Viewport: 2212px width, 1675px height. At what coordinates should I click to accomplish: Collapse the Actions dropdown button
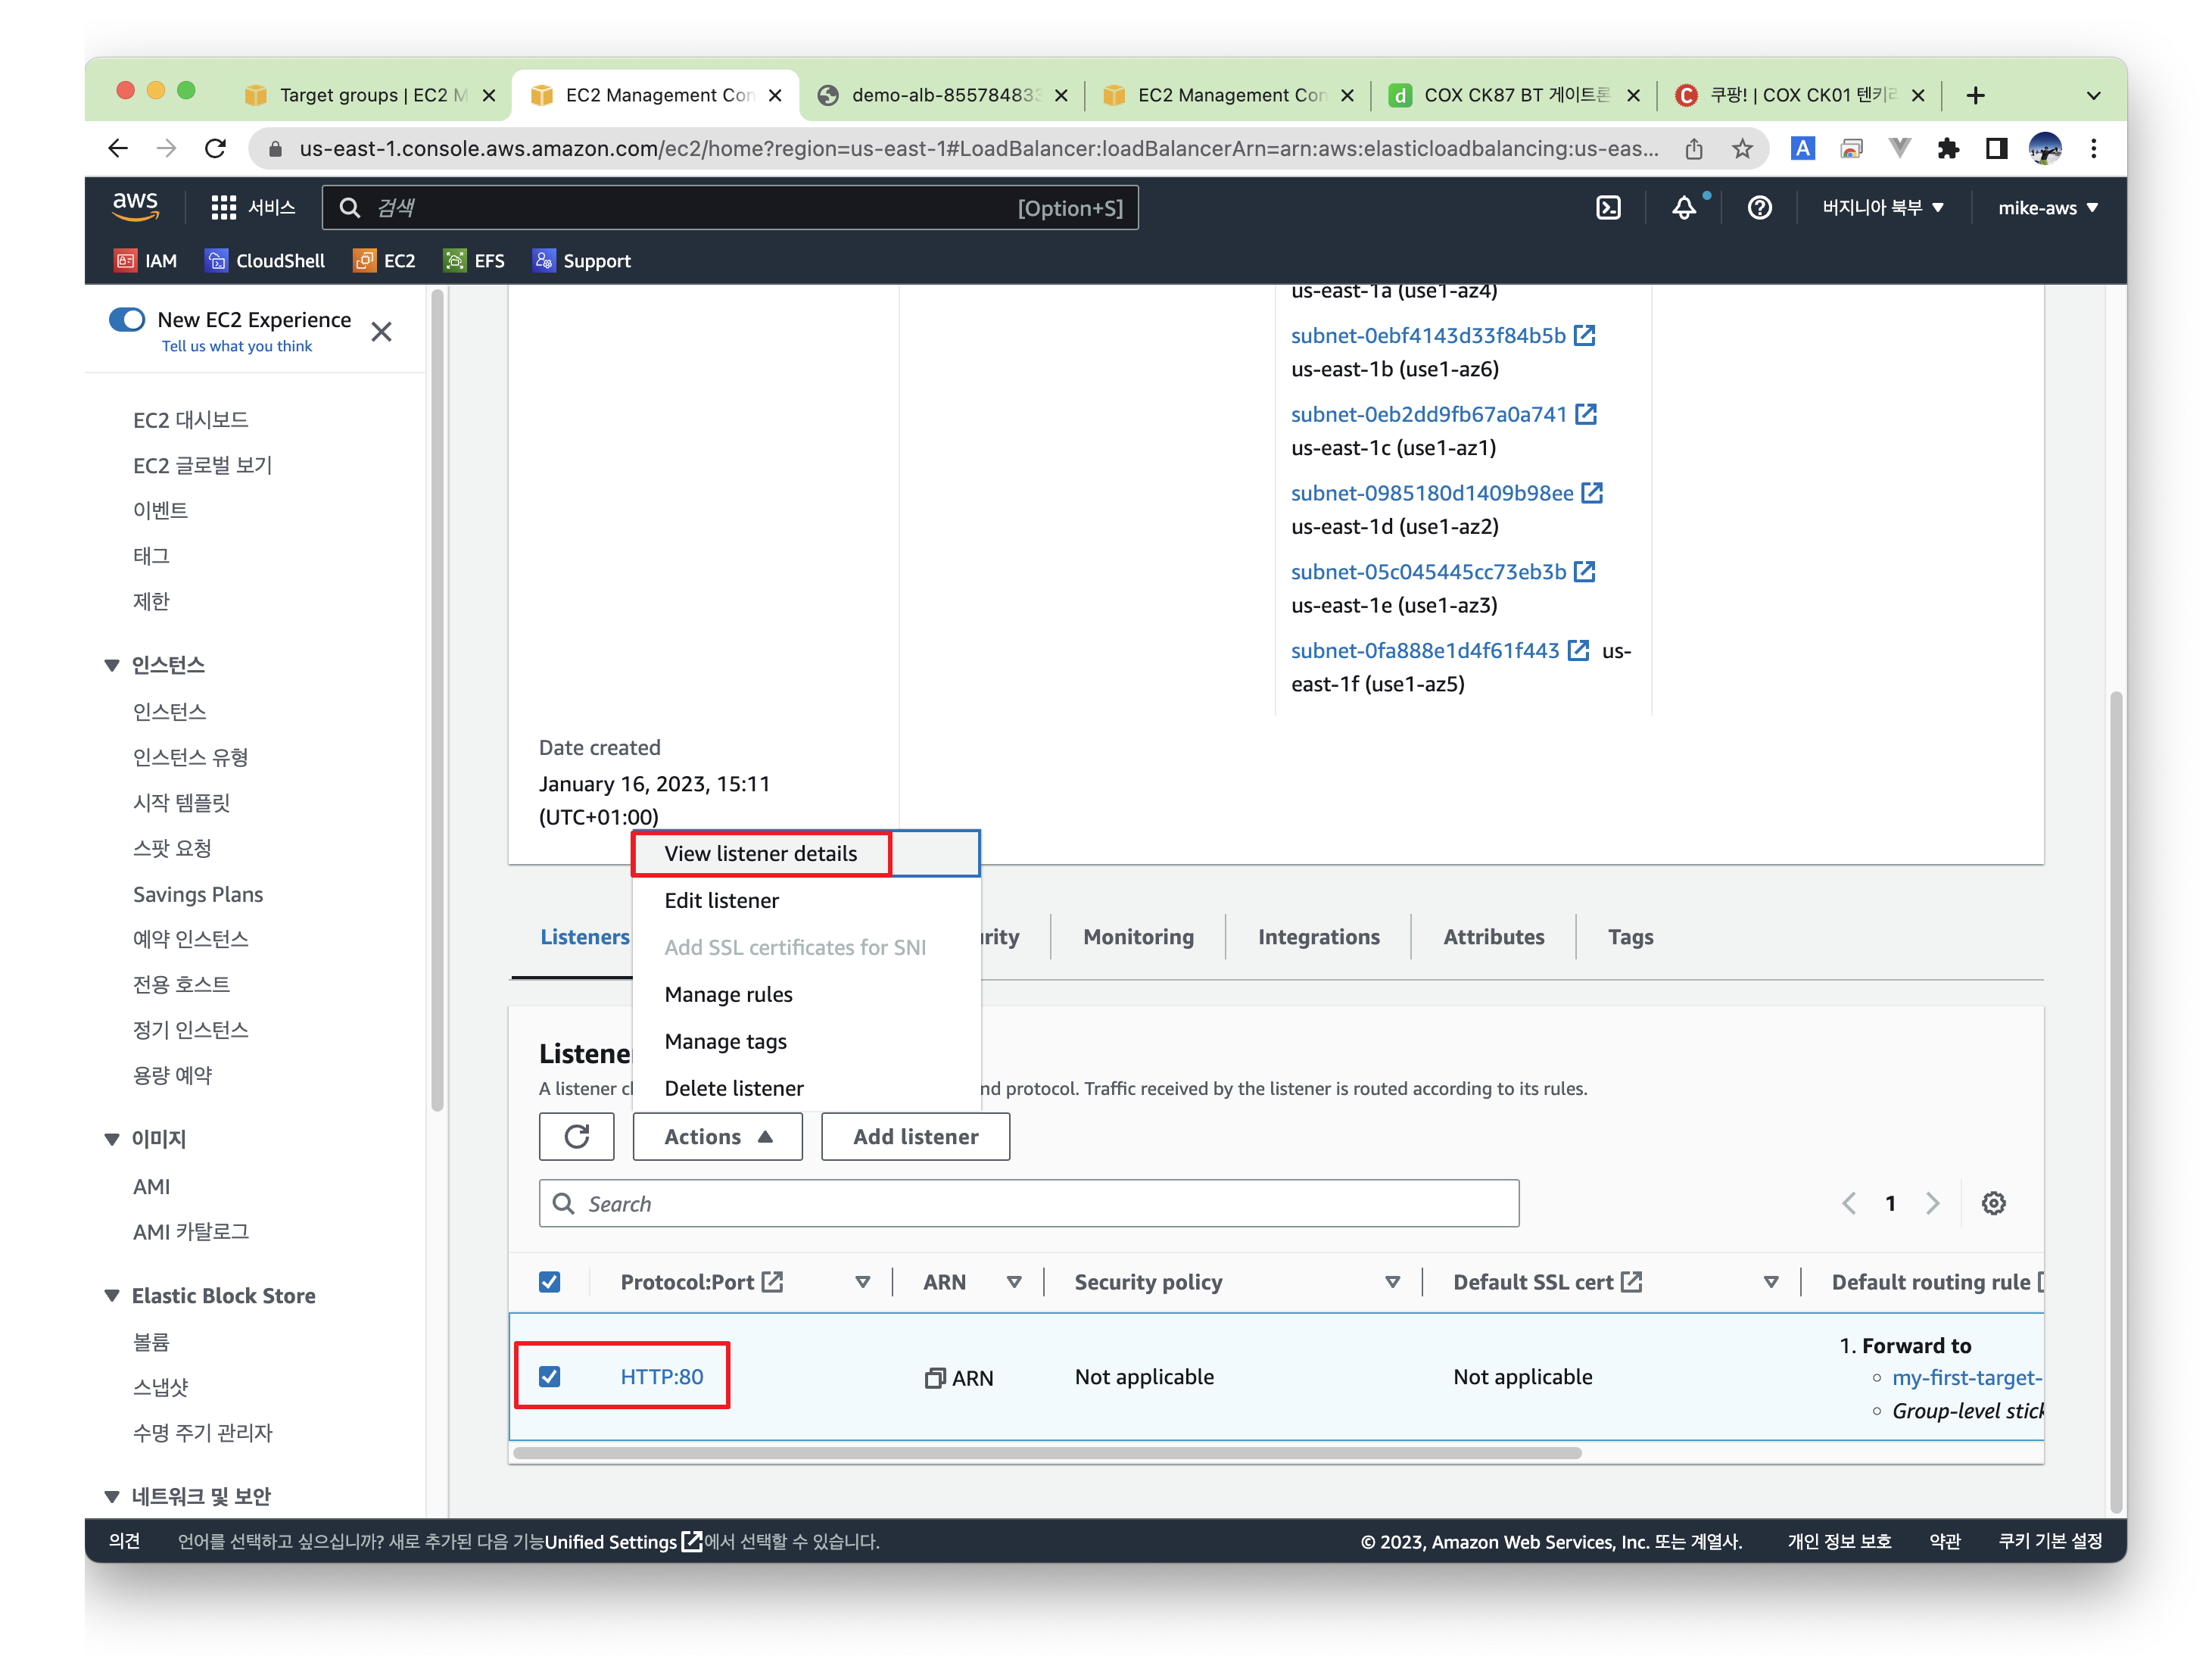(x=717, y=1137)
